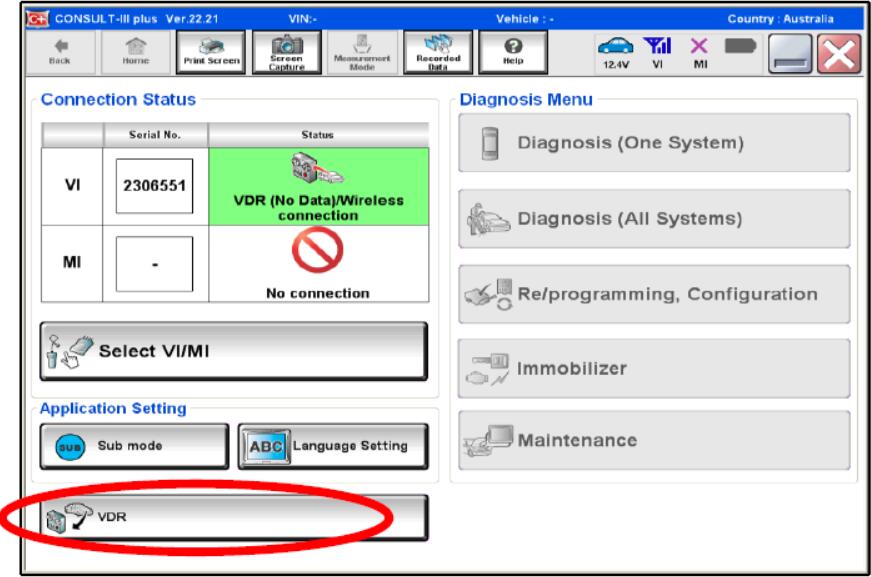Click the CONSULT-III plus logo icon
The height and width of the screenshot is (577, 871).
[38, 18]
